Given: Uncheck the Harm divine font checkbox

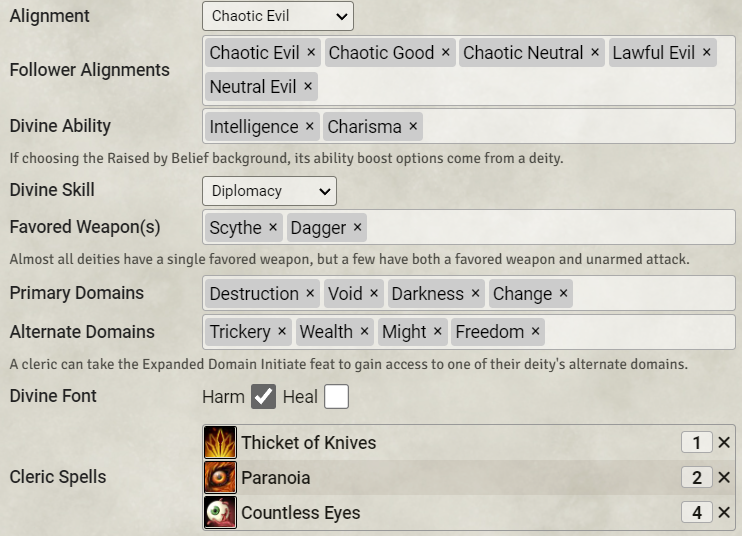Looking at the screenshot, I should (263, 397).
